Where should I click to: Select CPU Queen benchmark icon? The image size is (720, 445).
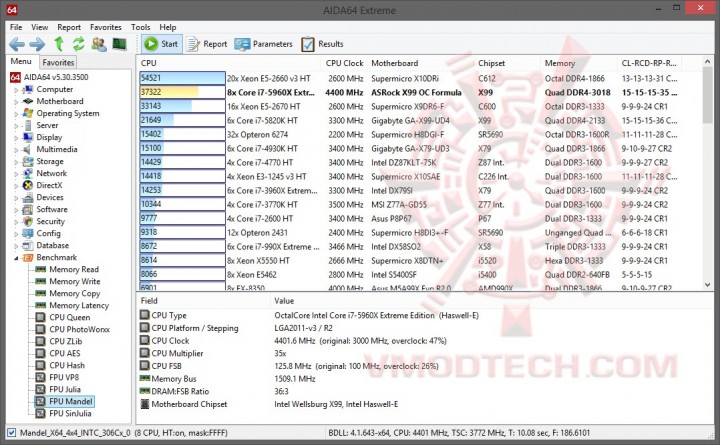(x=41, y=317)
